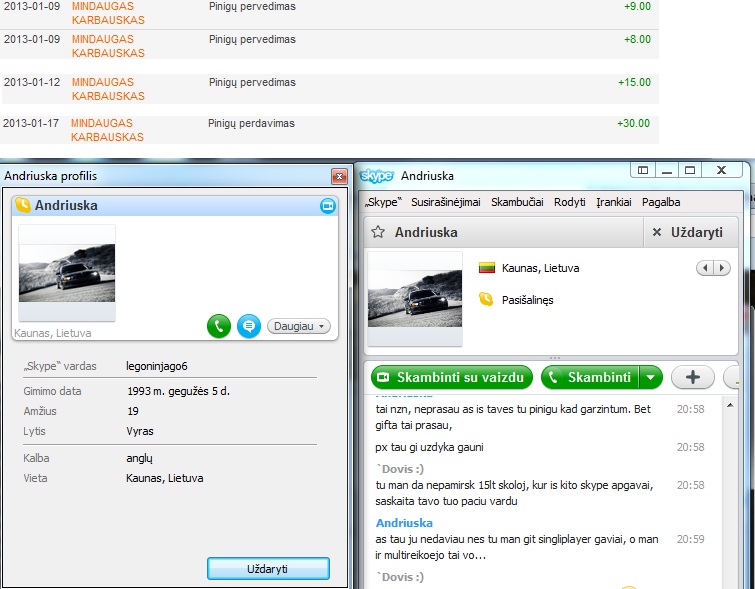Viewport: 755px width, 589px height.
Task: Click Lithuanian flag icon next to Kaunas
Action: click(487, 268)
